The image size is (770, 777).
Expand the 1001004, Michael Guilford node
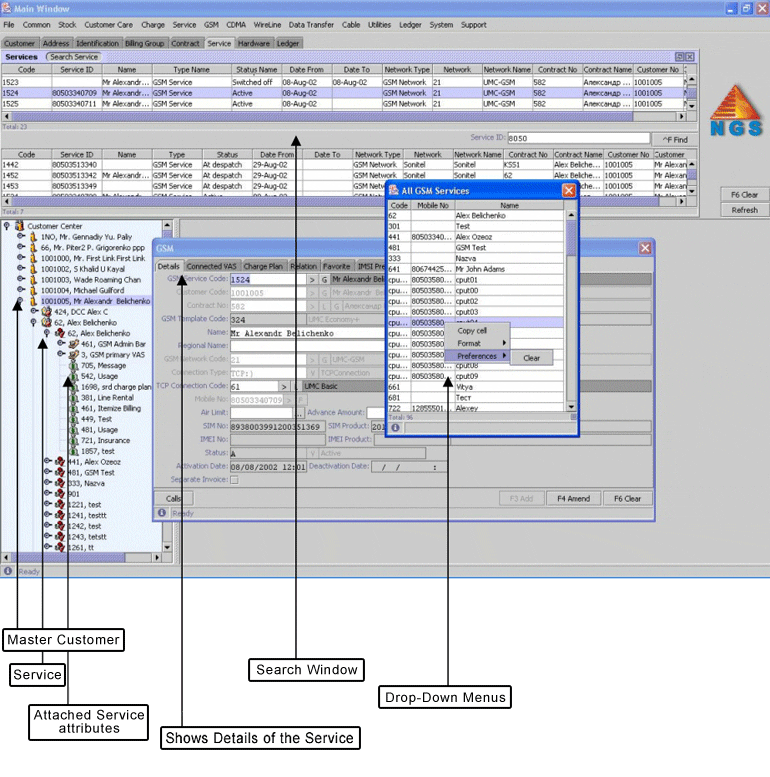click(x=21, y=290)
